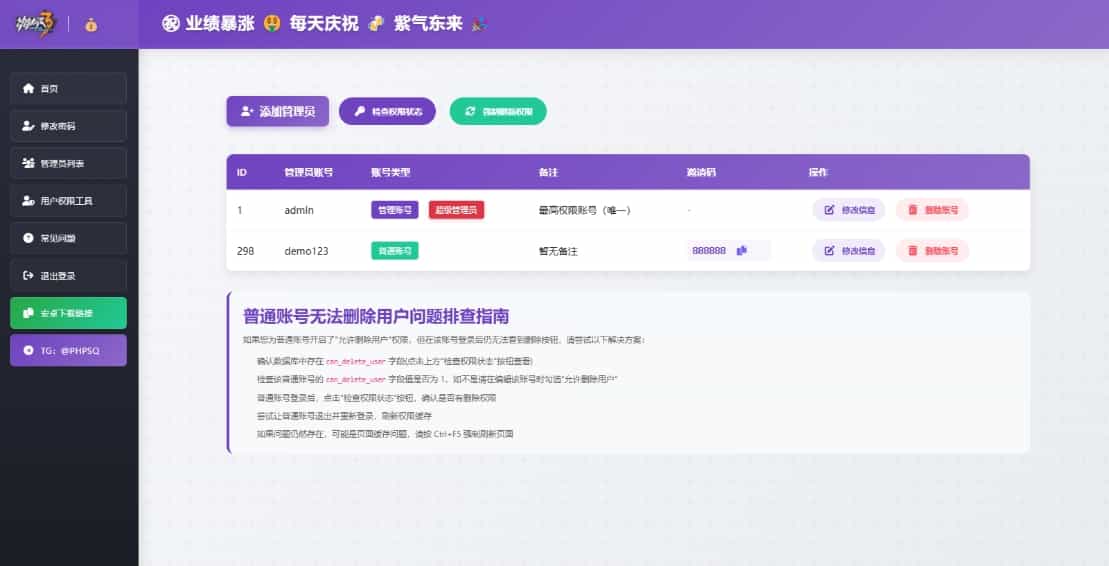Viewport: 1109px width, 566px height.
Task: Click the copy icon beside invite code 888888
Action: point(742,251)
